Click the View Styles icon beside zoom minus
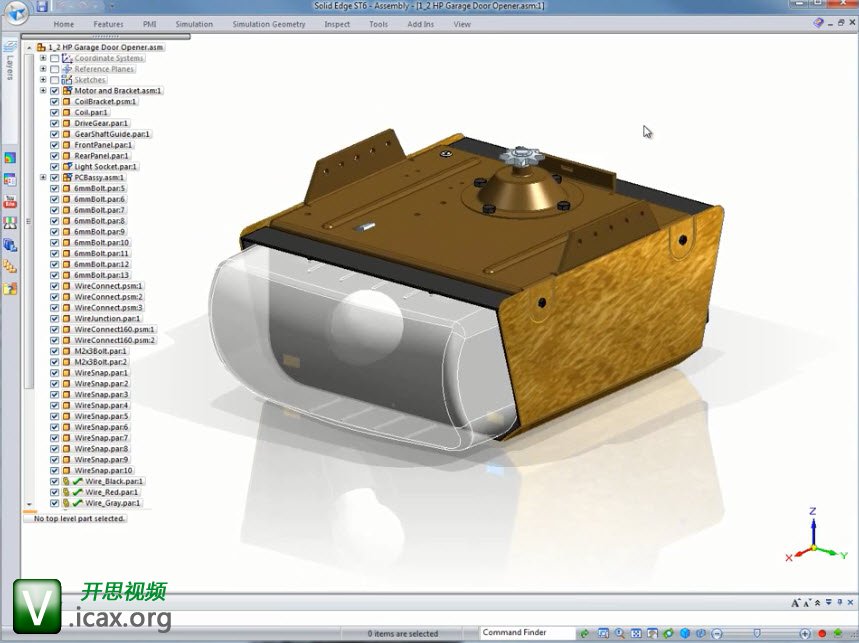Screen dimensions: 859x643 point(702,634)
